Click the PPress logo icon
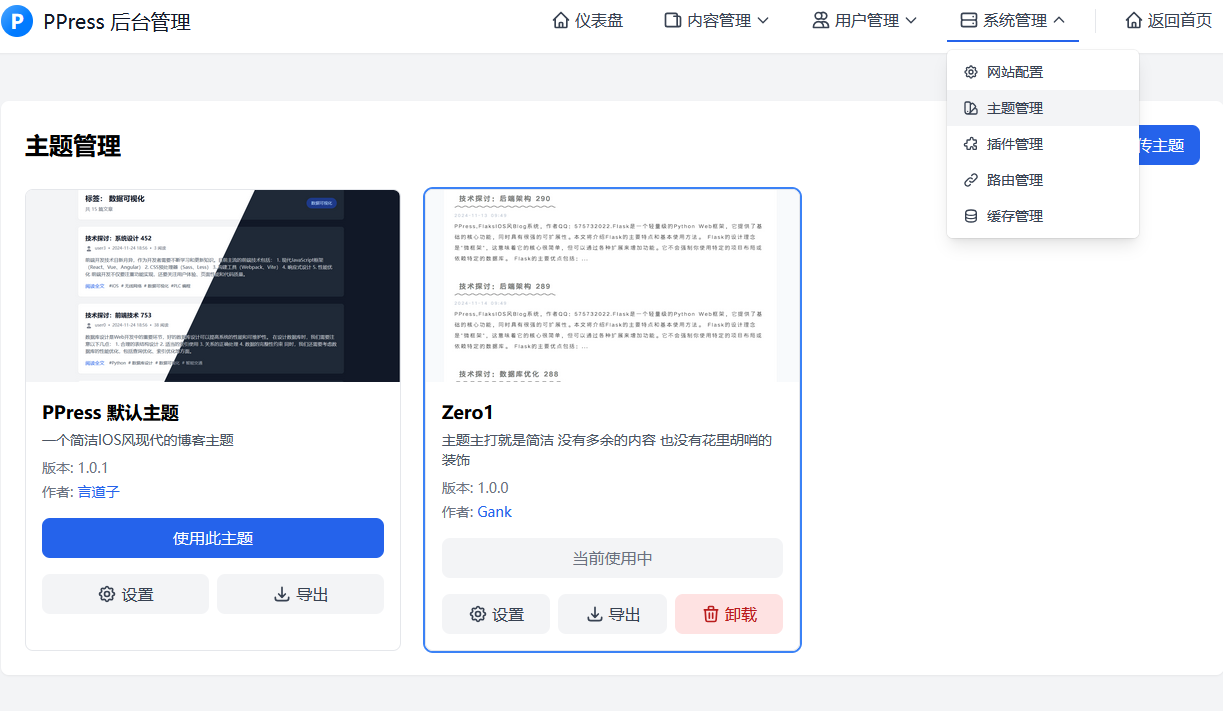The height and width of the screenshot is (711, 1223). (17, 21)
